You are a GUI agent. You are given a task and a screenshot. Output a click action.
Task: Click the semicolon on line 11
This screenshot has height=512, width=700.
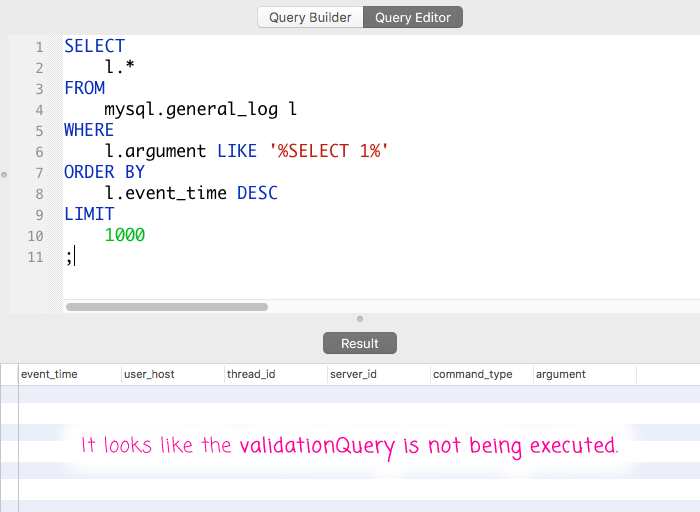(69, 258)
